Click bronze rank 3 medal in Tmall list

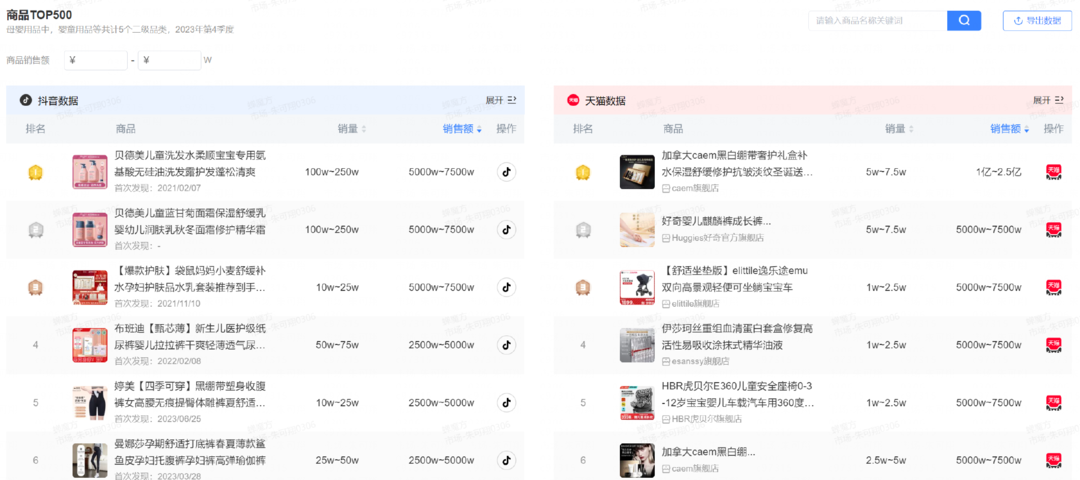(x=583, y=287)
